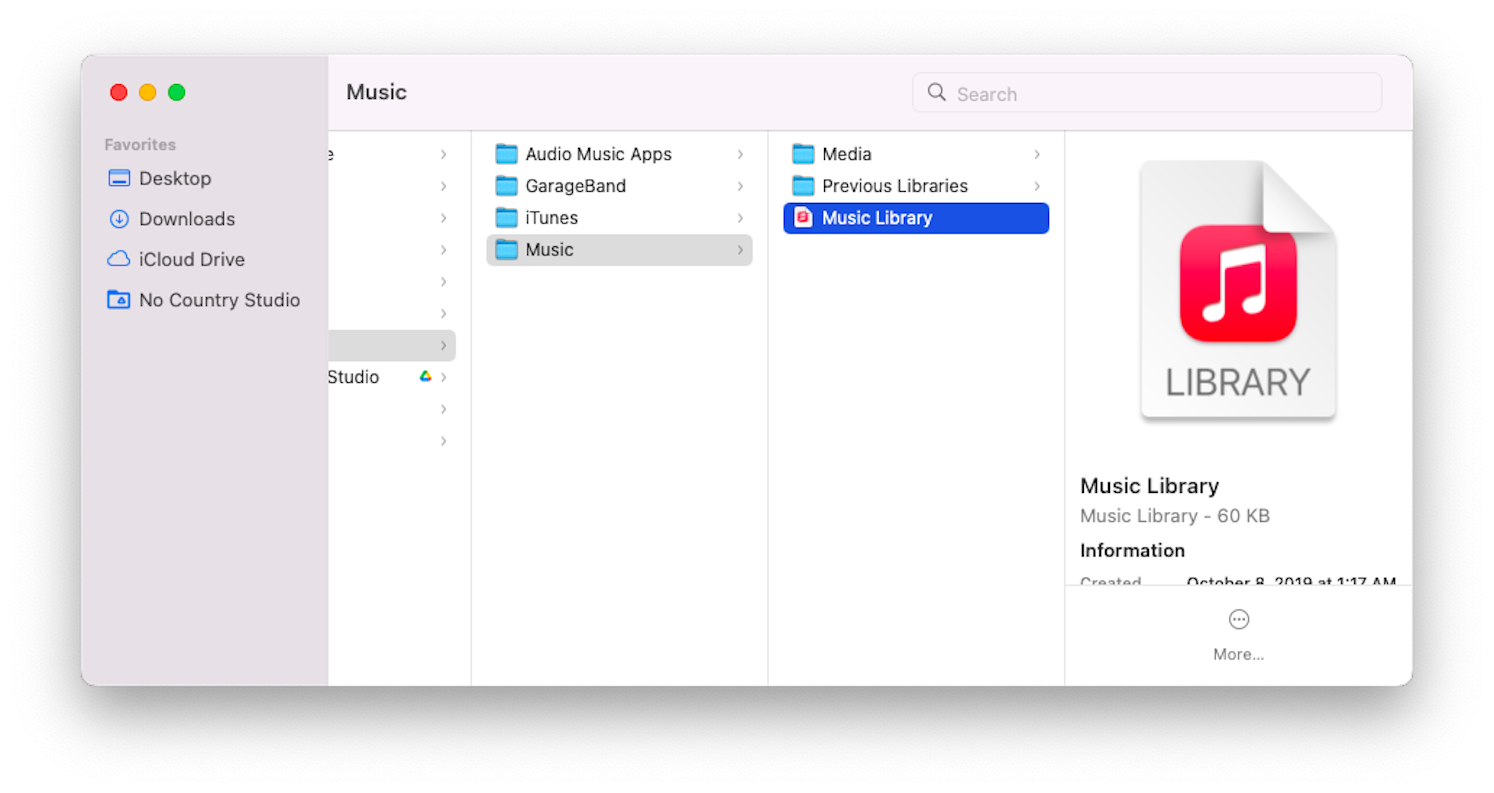The image size is (1494, 793).
Task: Open the iTunes folder
Action: point(551,217)
